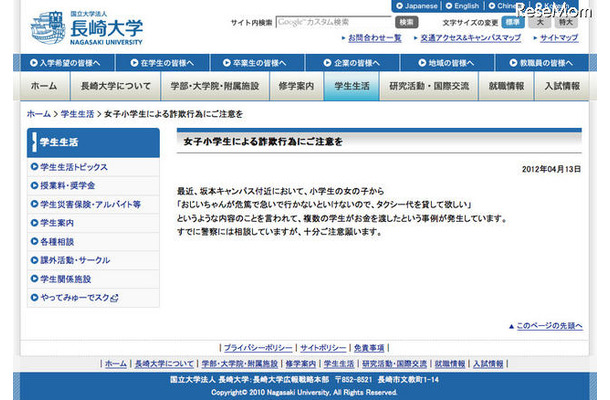Select the 学生生活 main tab
The width and height of the screenshot is (610, 400).
(352, 86)
